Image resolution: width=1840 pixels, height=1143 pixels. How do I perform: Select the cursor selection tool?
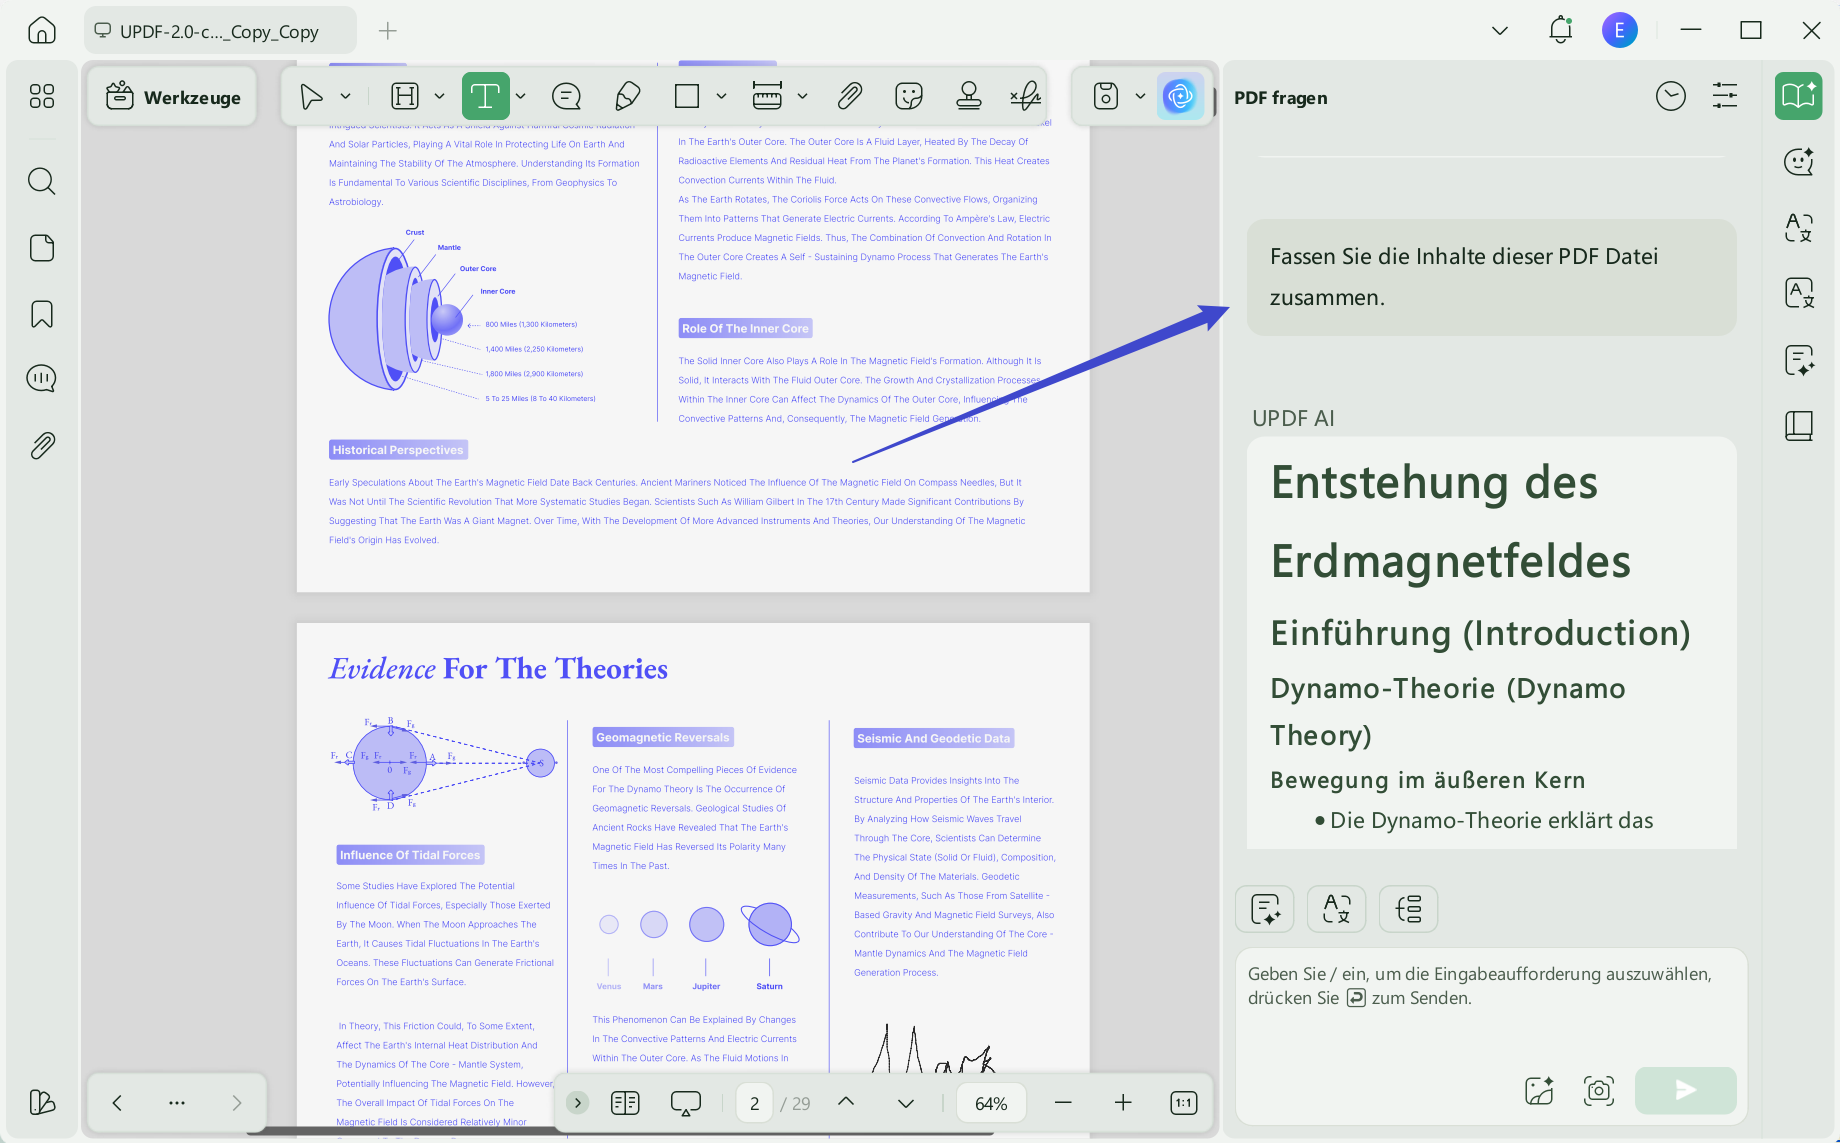click(311, 96)
